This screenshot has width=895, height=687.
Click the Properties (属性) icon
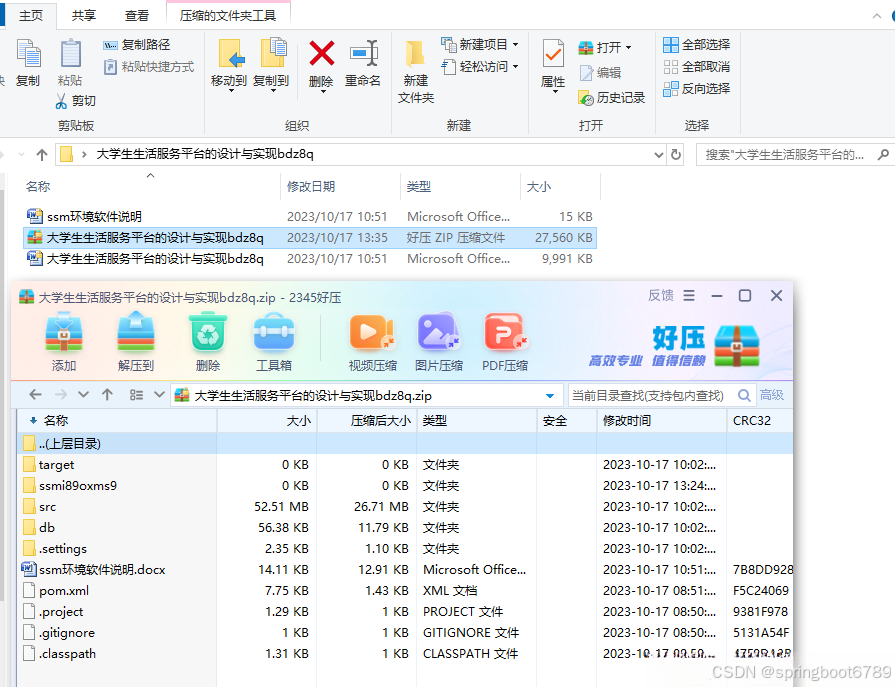coord(553,54)
